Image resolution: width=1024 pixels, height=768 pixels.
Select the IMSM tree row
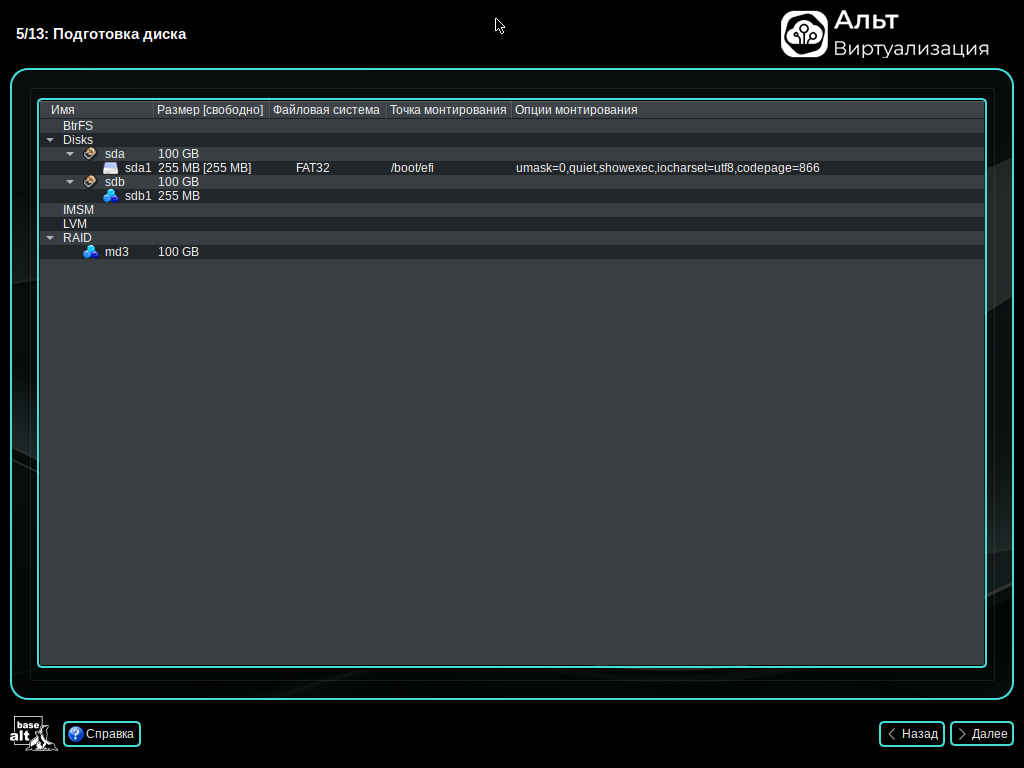click(512, 210)
